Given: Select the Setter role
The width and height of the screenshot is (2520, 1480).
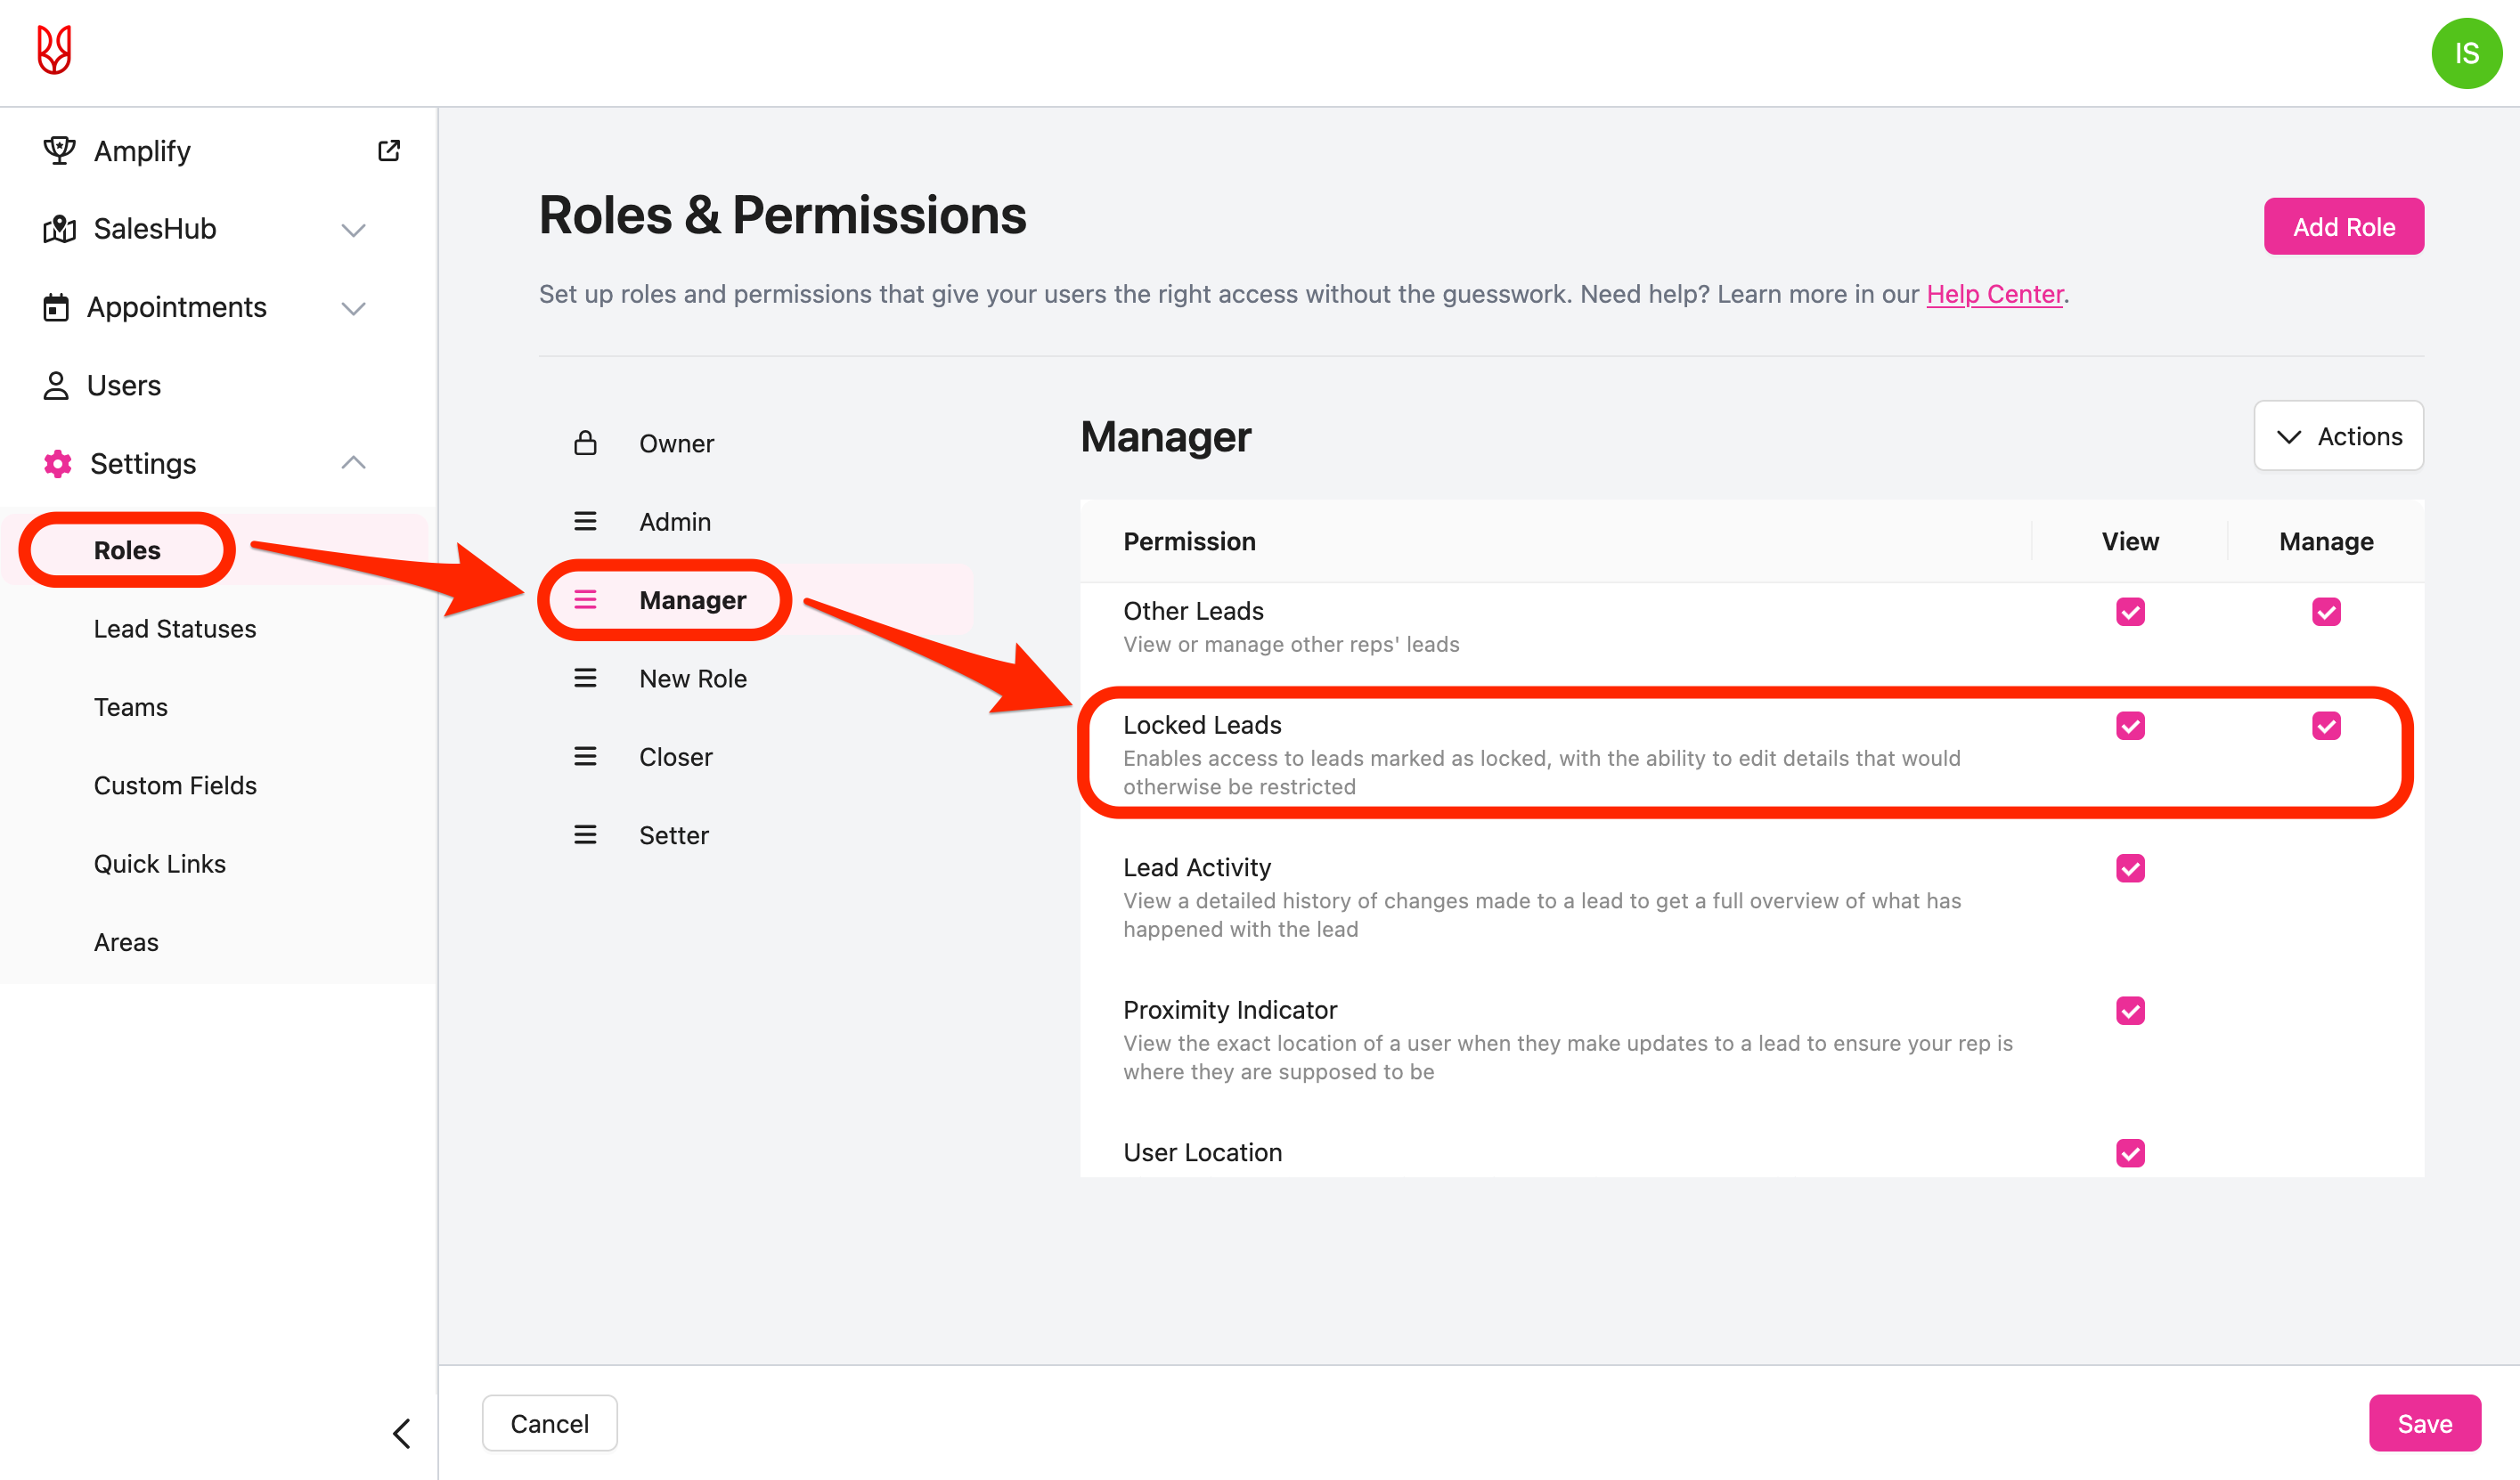Looking at the screenshot, I should point(673,834).
